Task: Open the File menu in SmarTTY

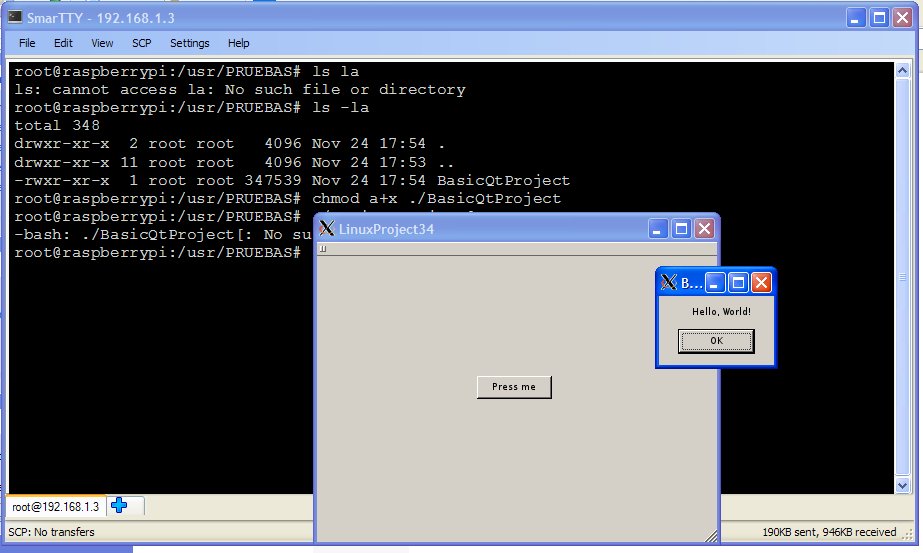Action: (x=27, y=43)
